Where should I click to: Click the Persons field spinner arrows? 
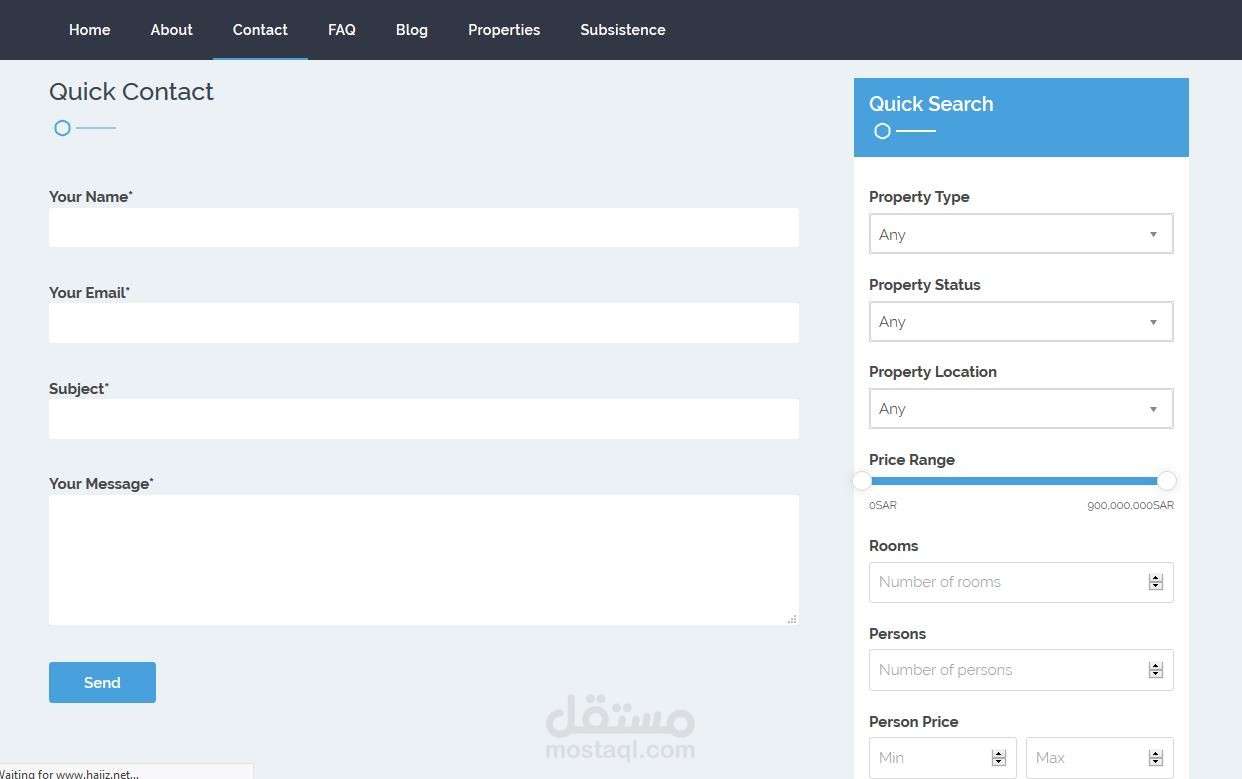(x=1156, y=670)
